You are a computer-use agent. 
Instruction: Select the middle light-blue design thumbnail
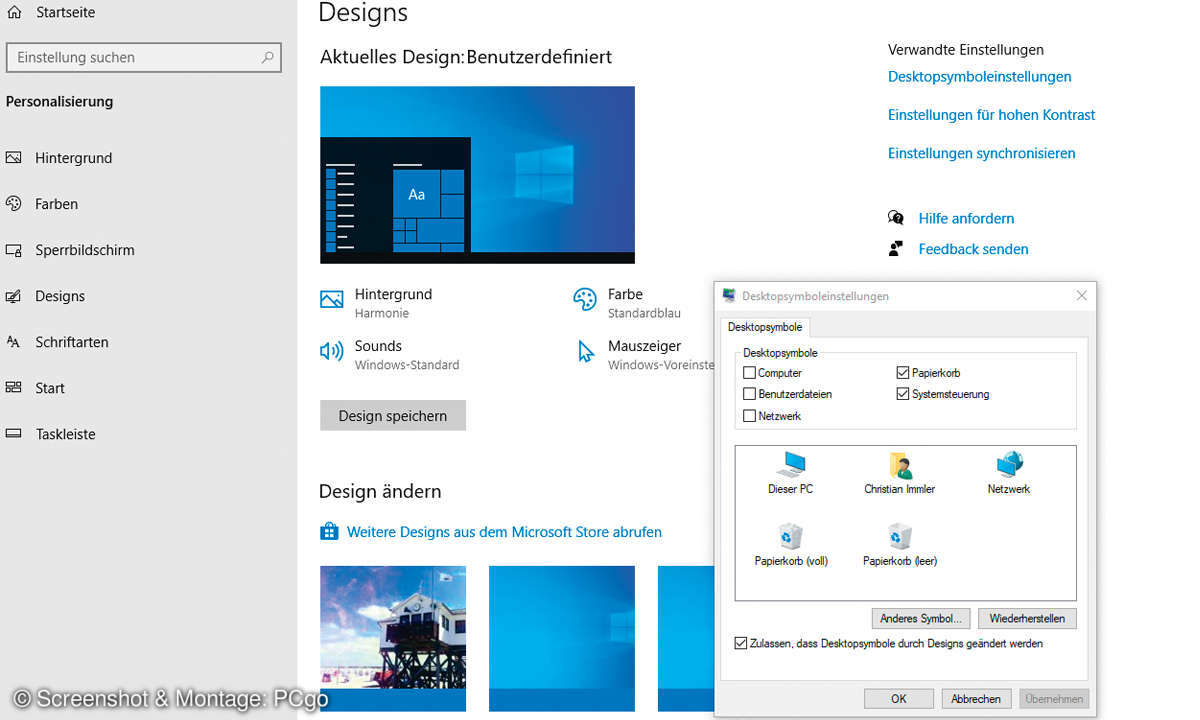(x=562, y=639)
